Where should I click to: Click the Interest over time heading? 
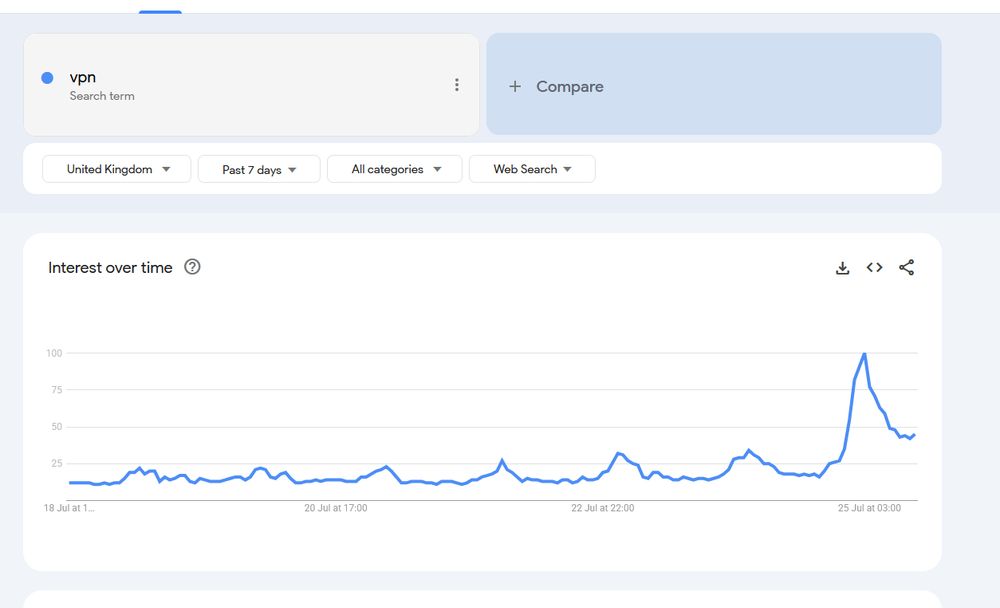point(110,267)
